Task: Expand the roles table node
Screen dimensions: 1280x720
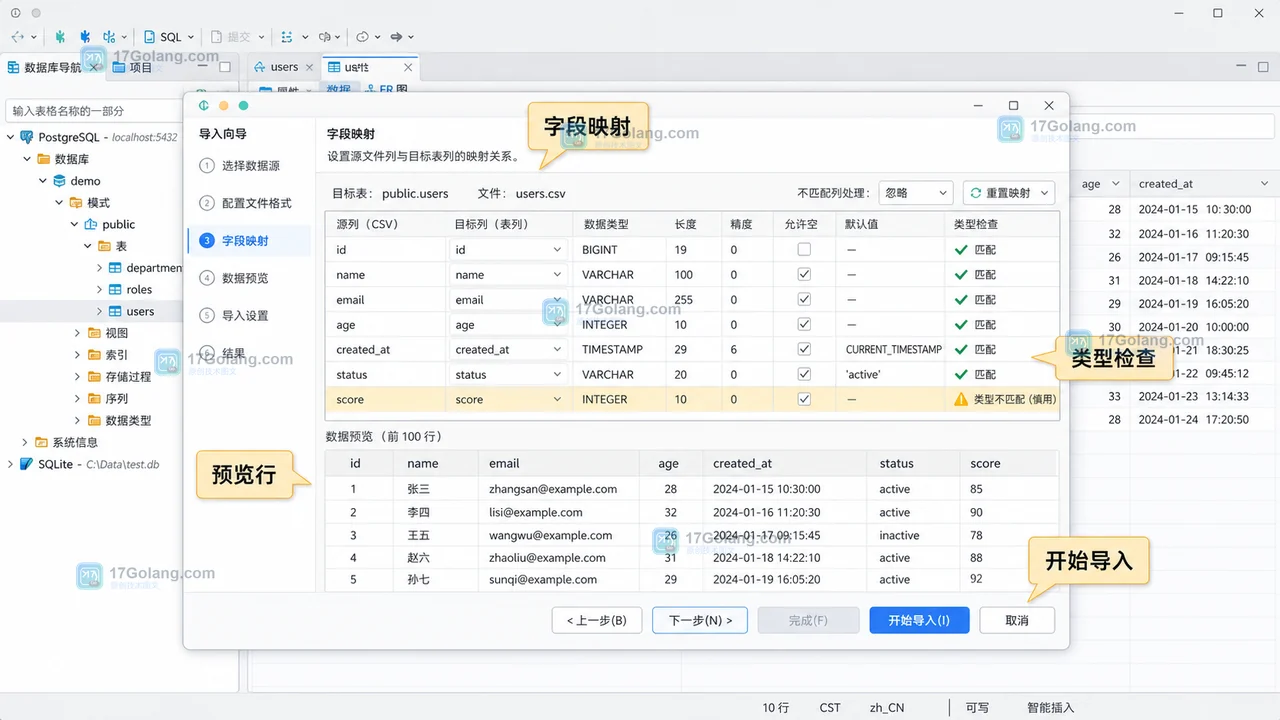Action: 100,289
